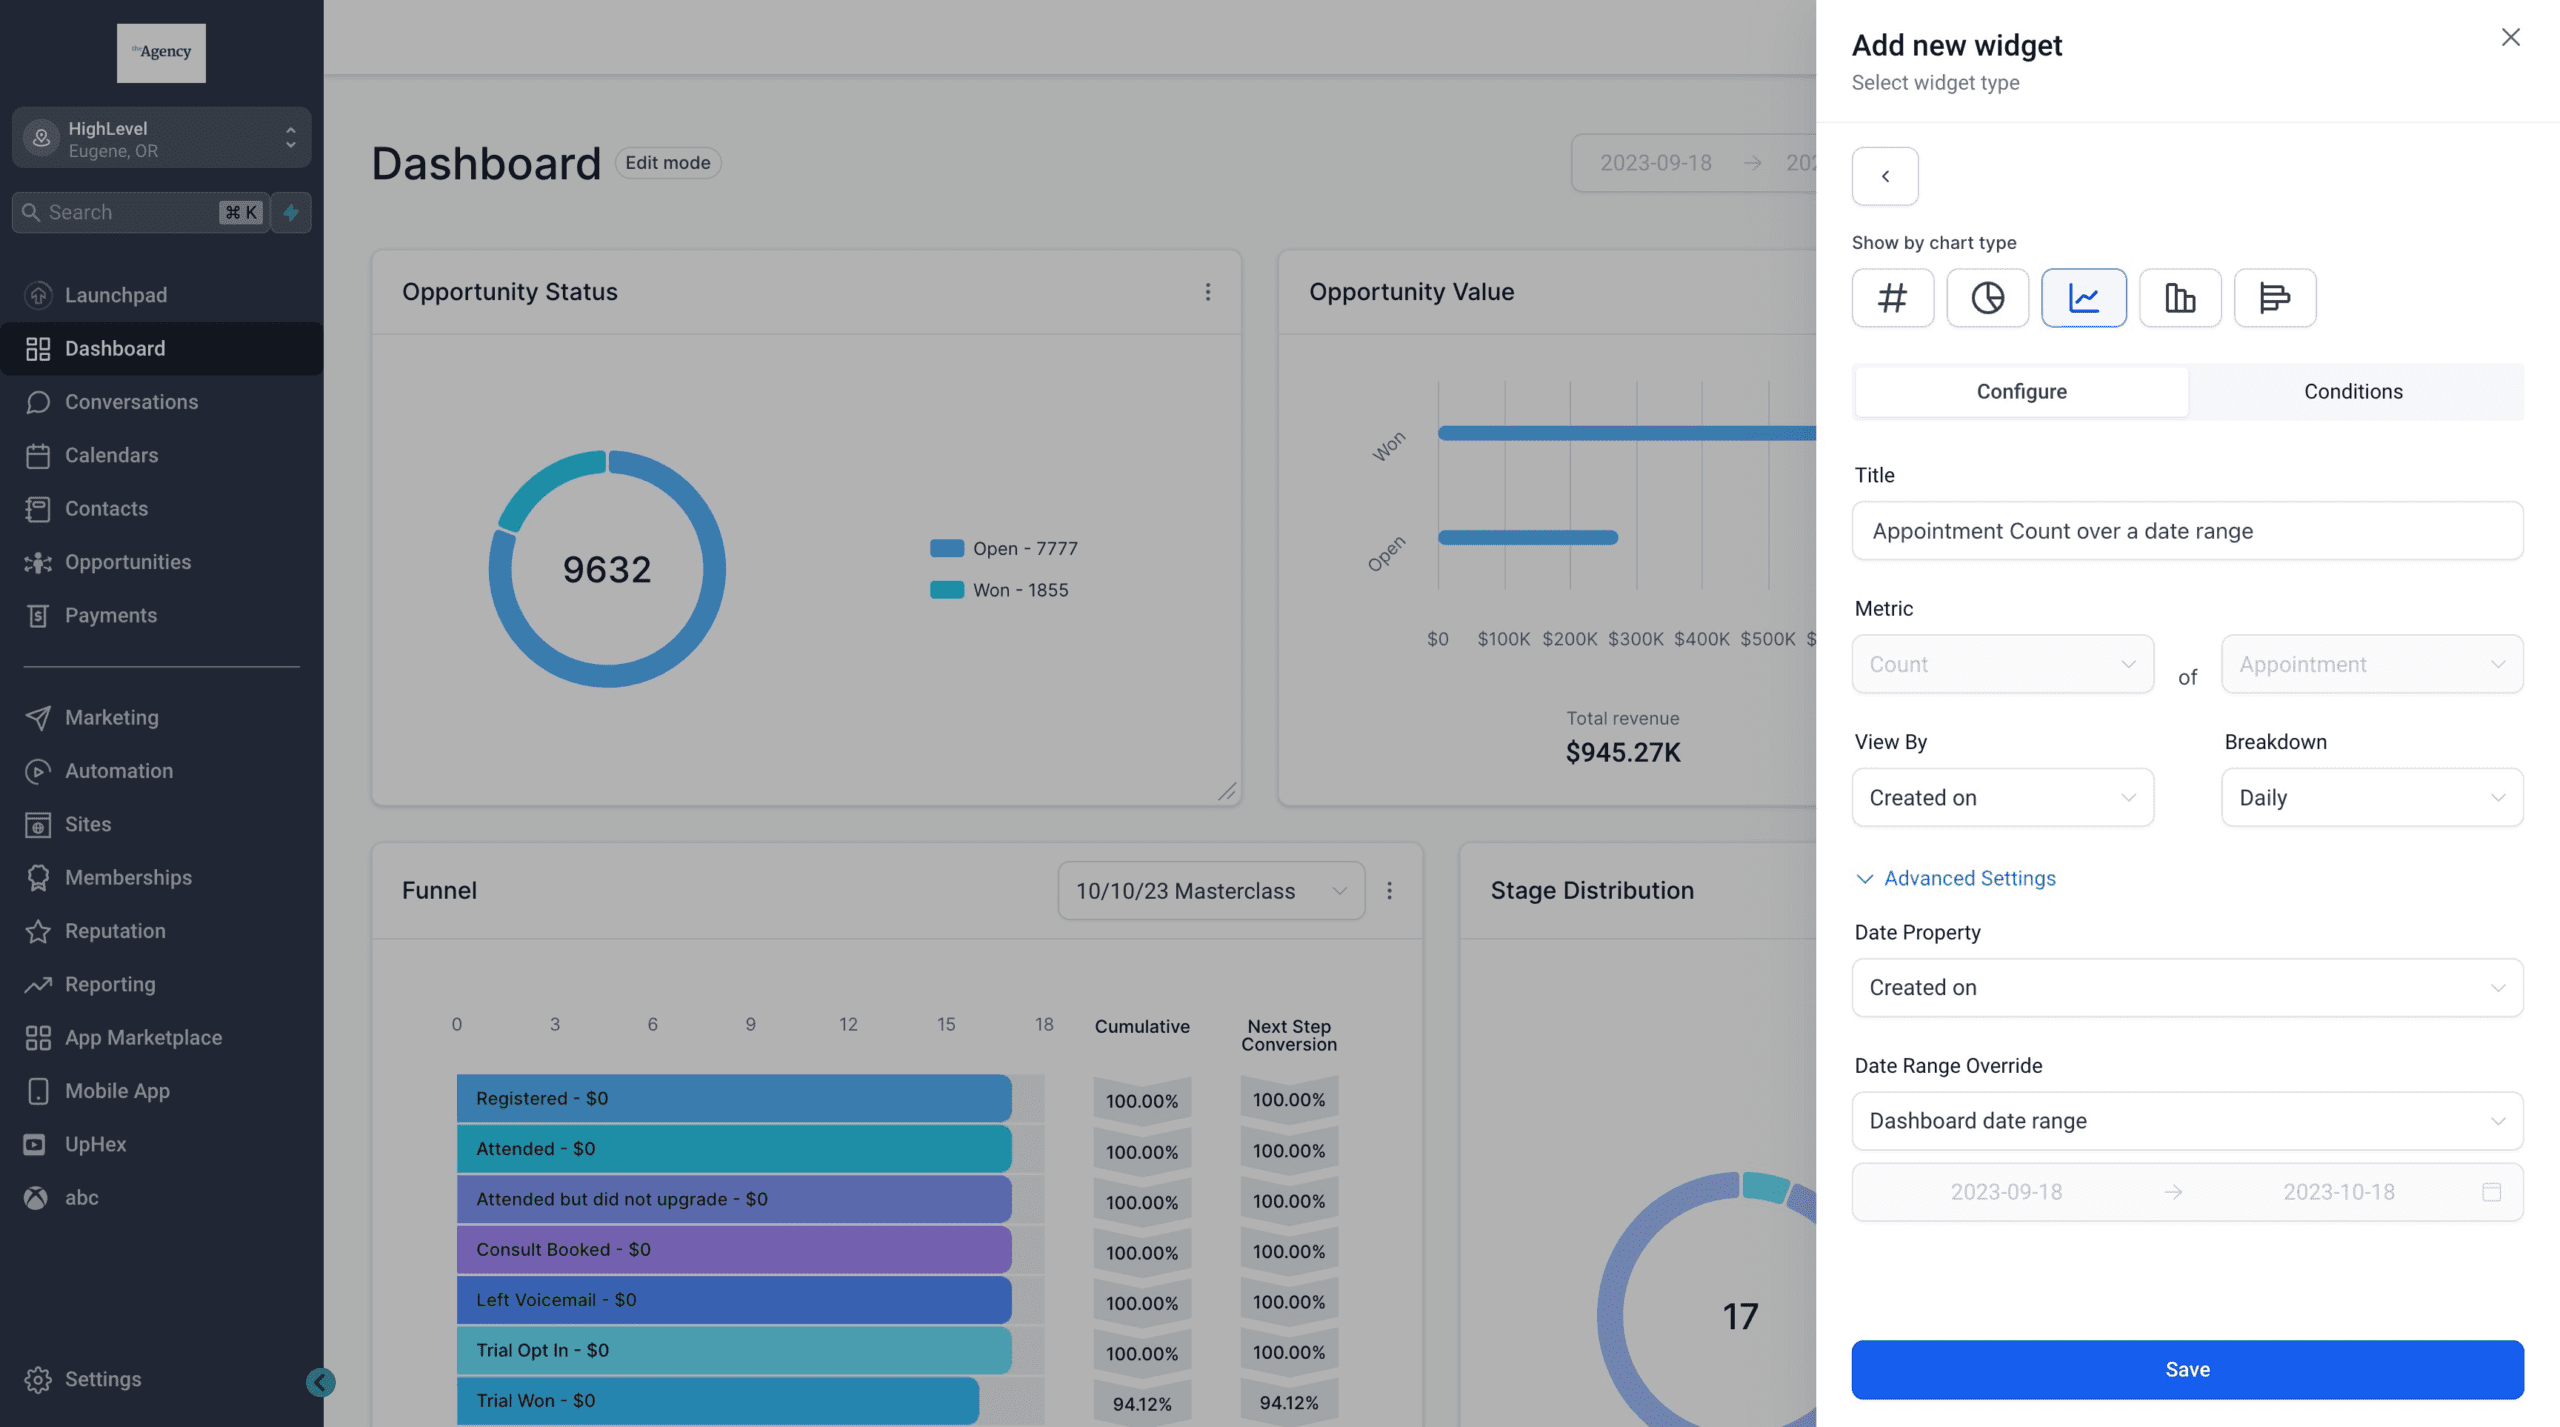This screenshot has width=2560, height=1427.
Task: Select the pie chart type icon
Action: click(x=1987, y=297)
